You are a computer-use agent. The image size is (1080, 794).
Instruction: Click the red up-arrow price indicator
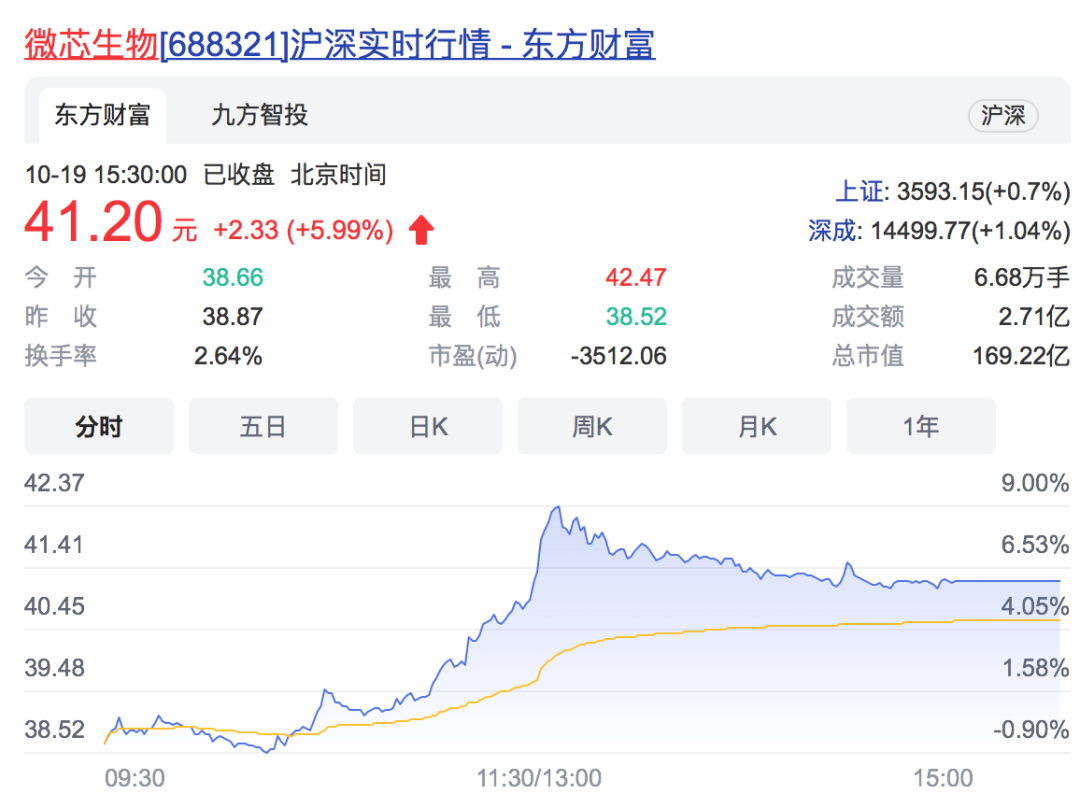click(x=421, y=230)
